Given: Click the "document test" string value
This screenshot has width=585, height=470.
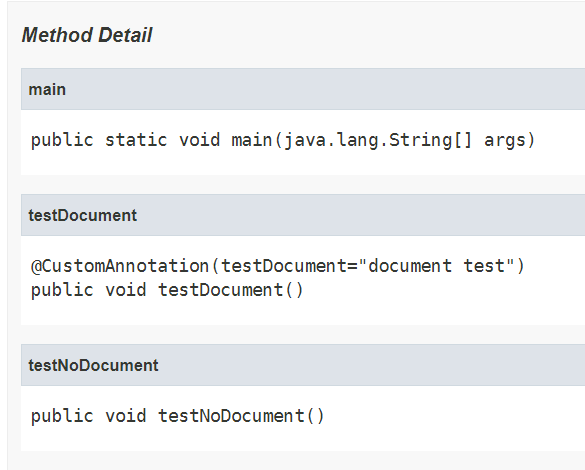Looking at the screenshot, I should (437, 266).
